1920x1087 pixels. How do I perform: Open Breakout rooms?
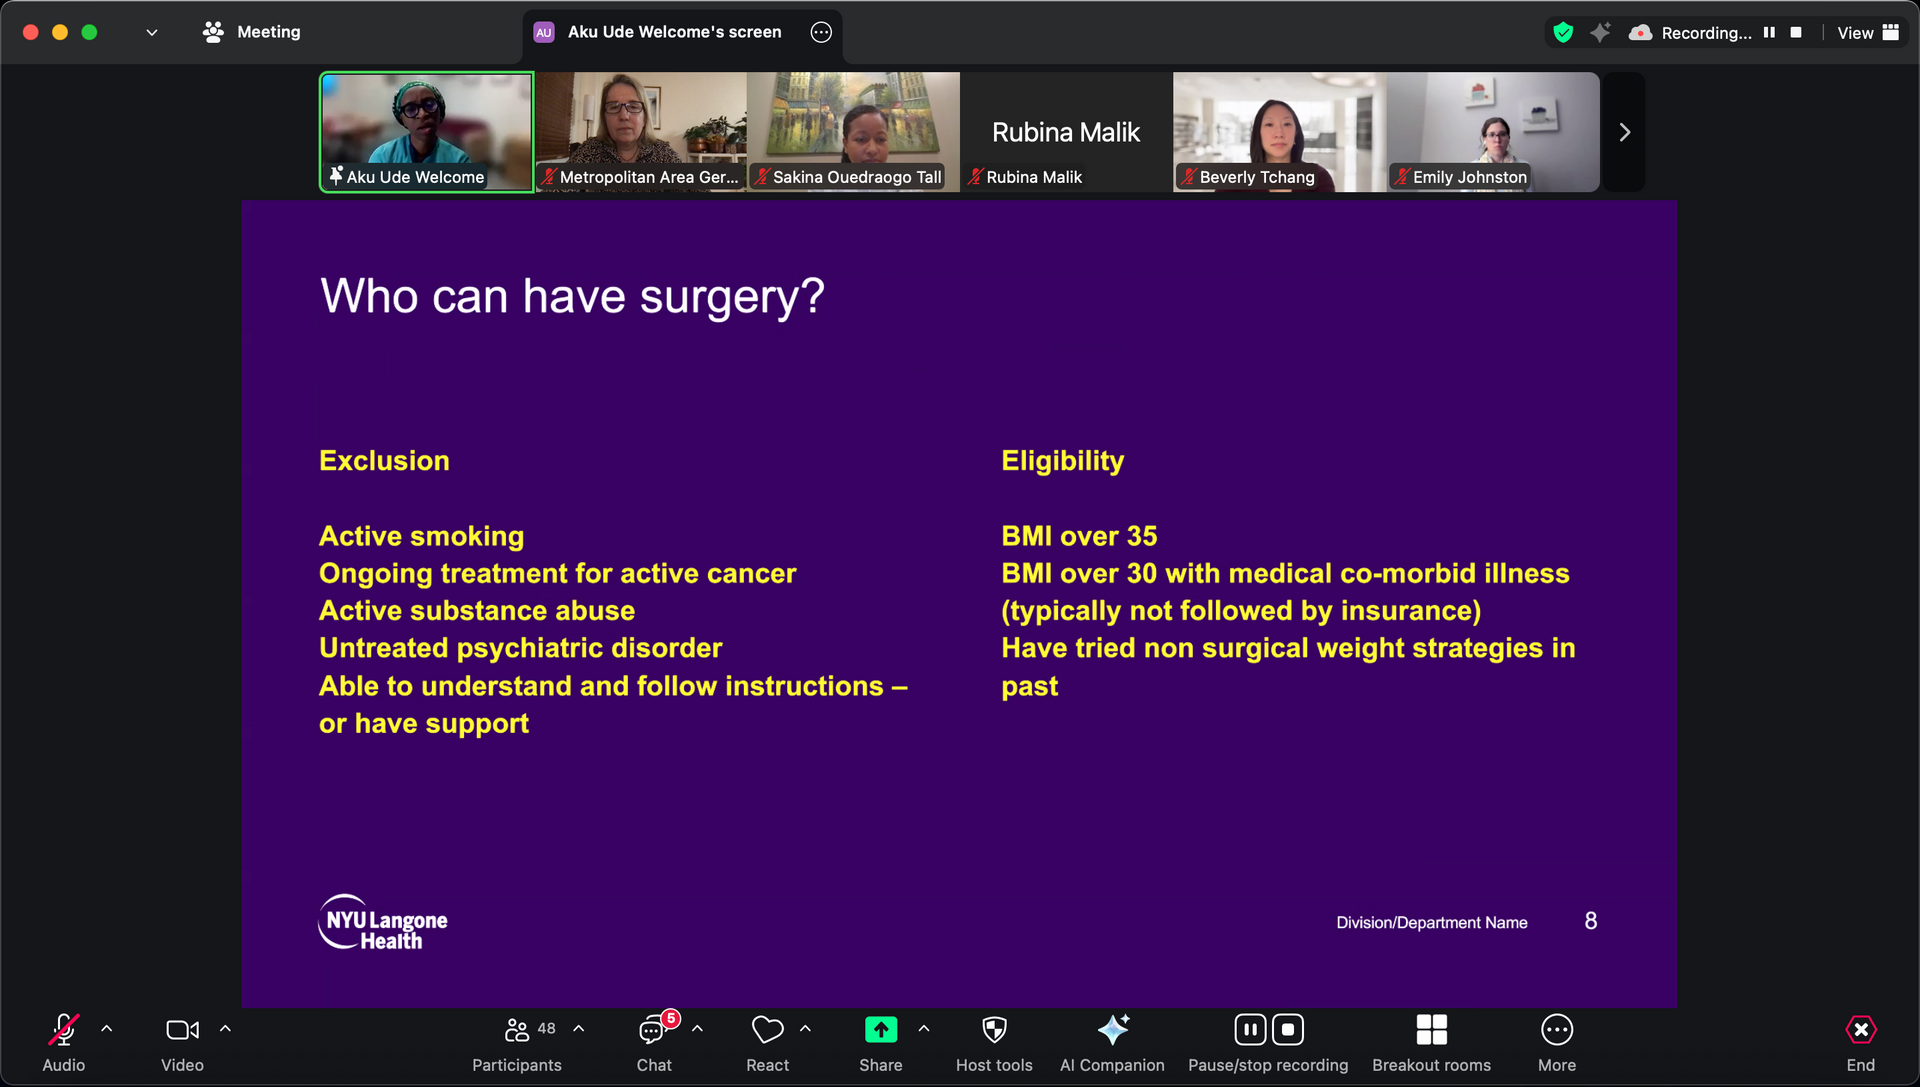[x=1431, y=1043]
